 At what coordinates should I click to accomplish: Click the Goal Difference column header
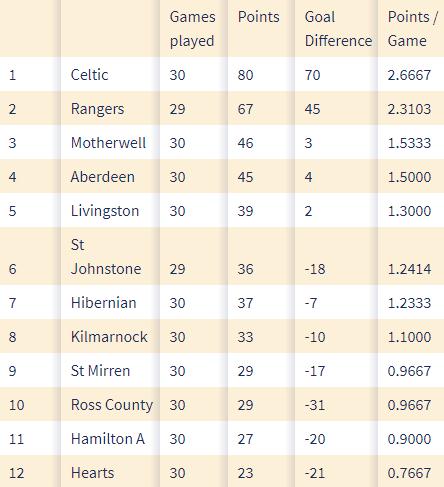tap(338, 29)
